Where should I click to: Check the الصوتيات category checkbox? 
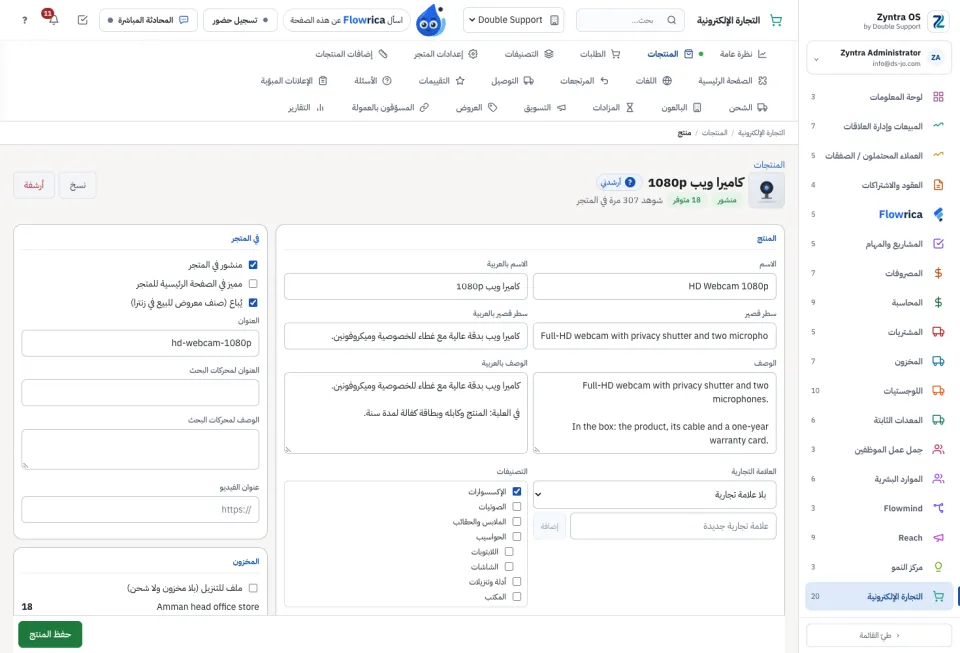click(x=517, y=507)
